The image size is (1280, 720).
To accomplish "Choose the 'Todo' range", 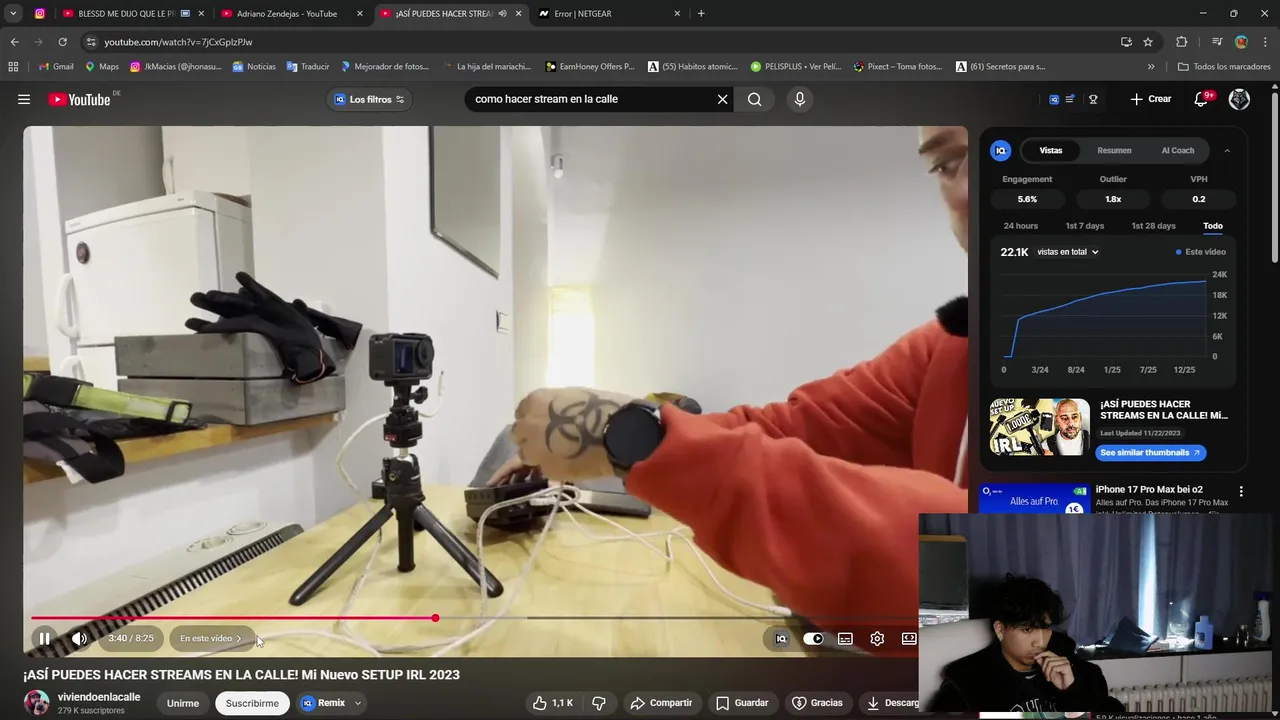I will point(1213,226).
